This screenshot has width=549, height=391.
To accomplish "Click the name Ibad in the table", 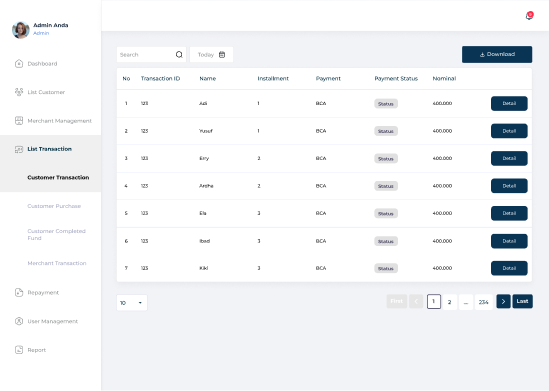I will tap(204, 241).
